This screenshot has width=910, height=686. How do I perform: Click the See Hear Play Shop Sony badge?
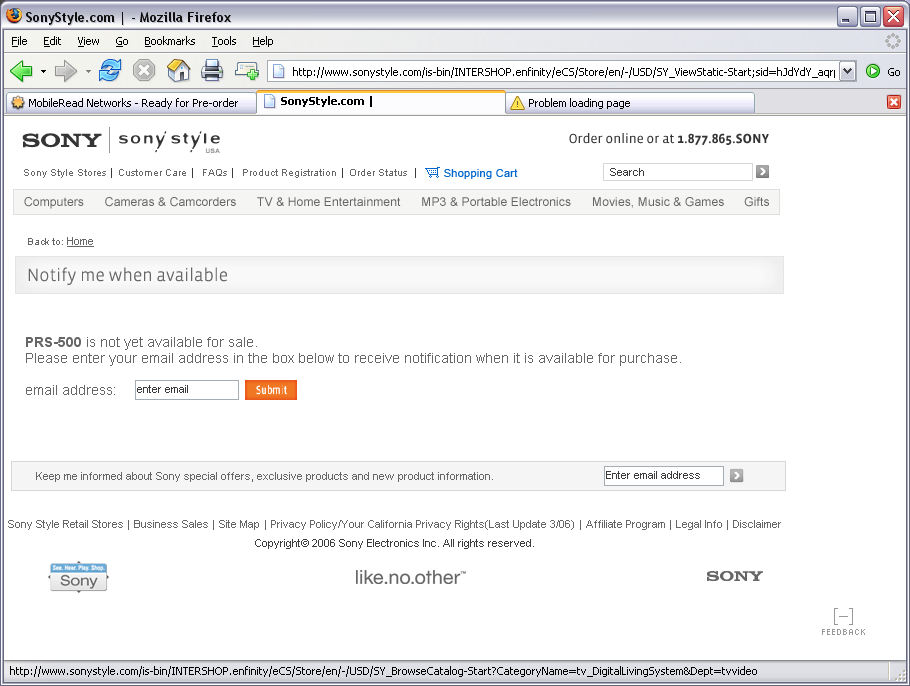pyautogui.click(x=78, y=577)
